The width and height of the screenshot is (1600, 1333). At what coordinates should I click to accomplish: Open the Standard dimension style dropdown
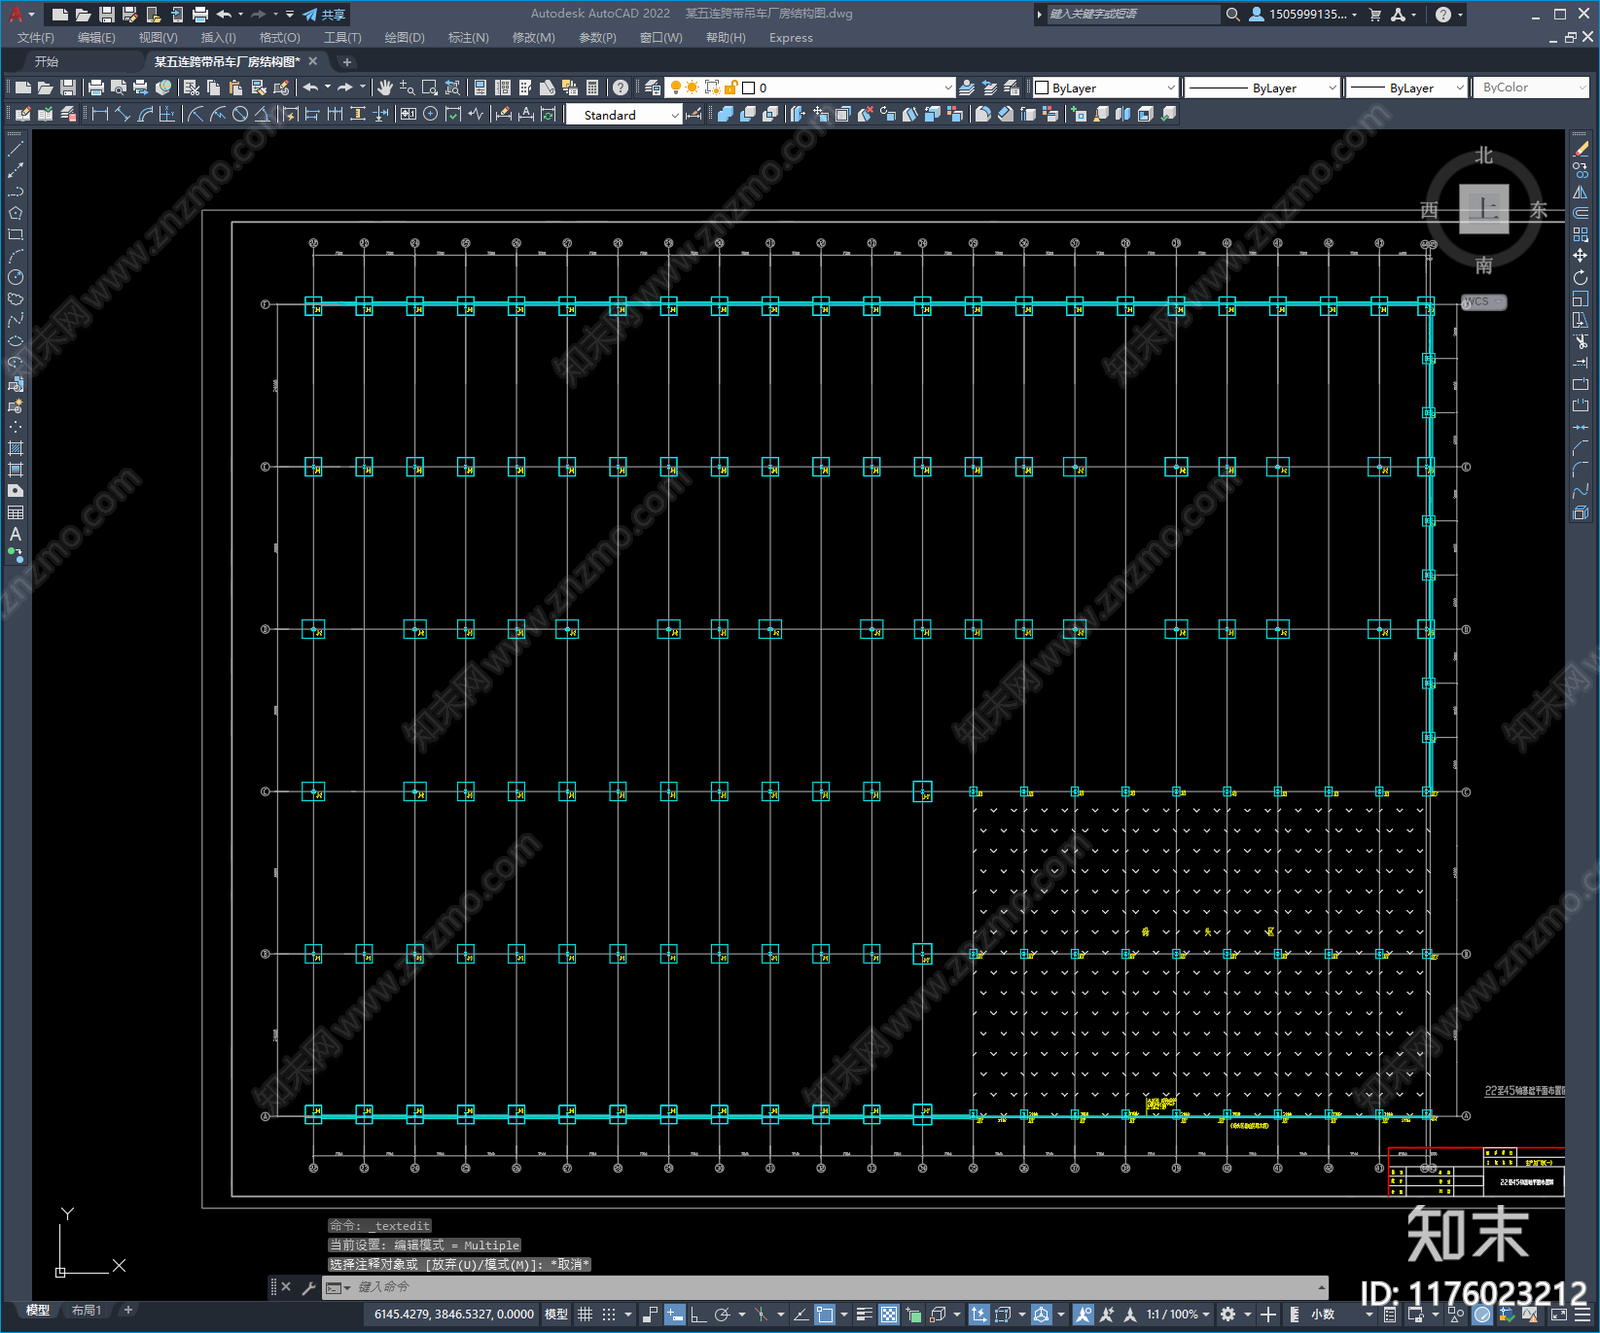[x=624, y=115]
